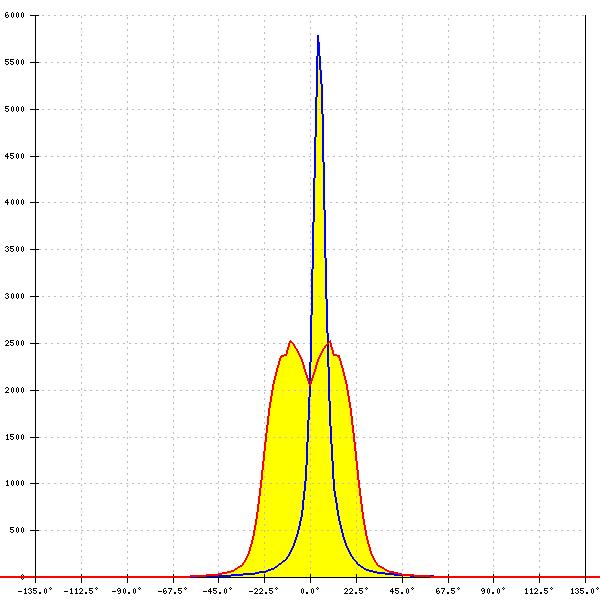This screenshot has width=600, height=600.
Task: Click the 22.5° x-axis label
Action: pos(356,591)
